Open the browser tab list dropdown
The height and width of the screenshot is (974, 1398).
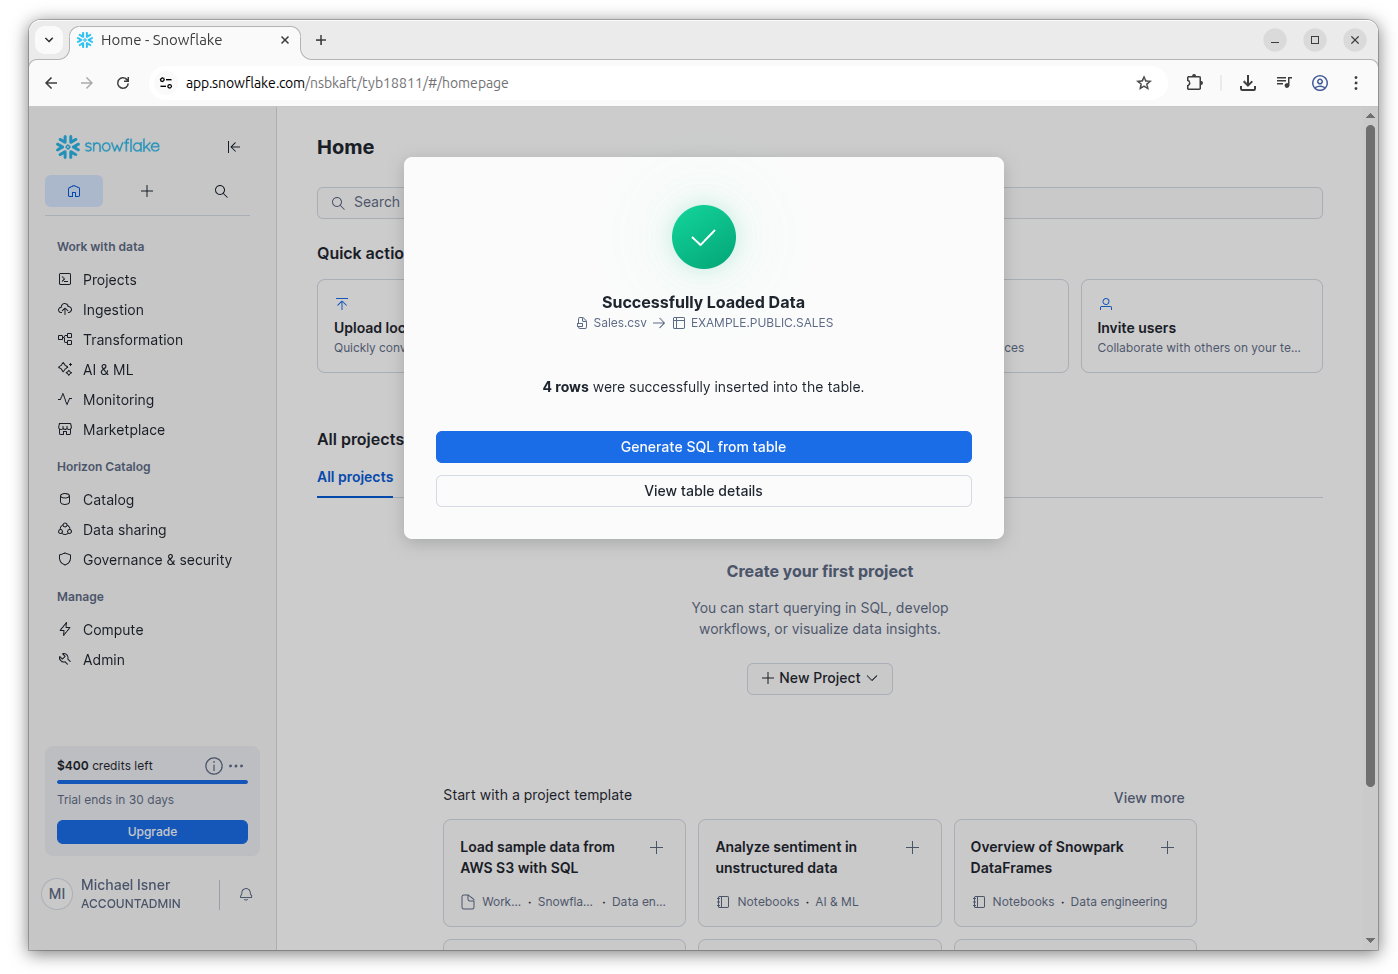pos(49,40)
